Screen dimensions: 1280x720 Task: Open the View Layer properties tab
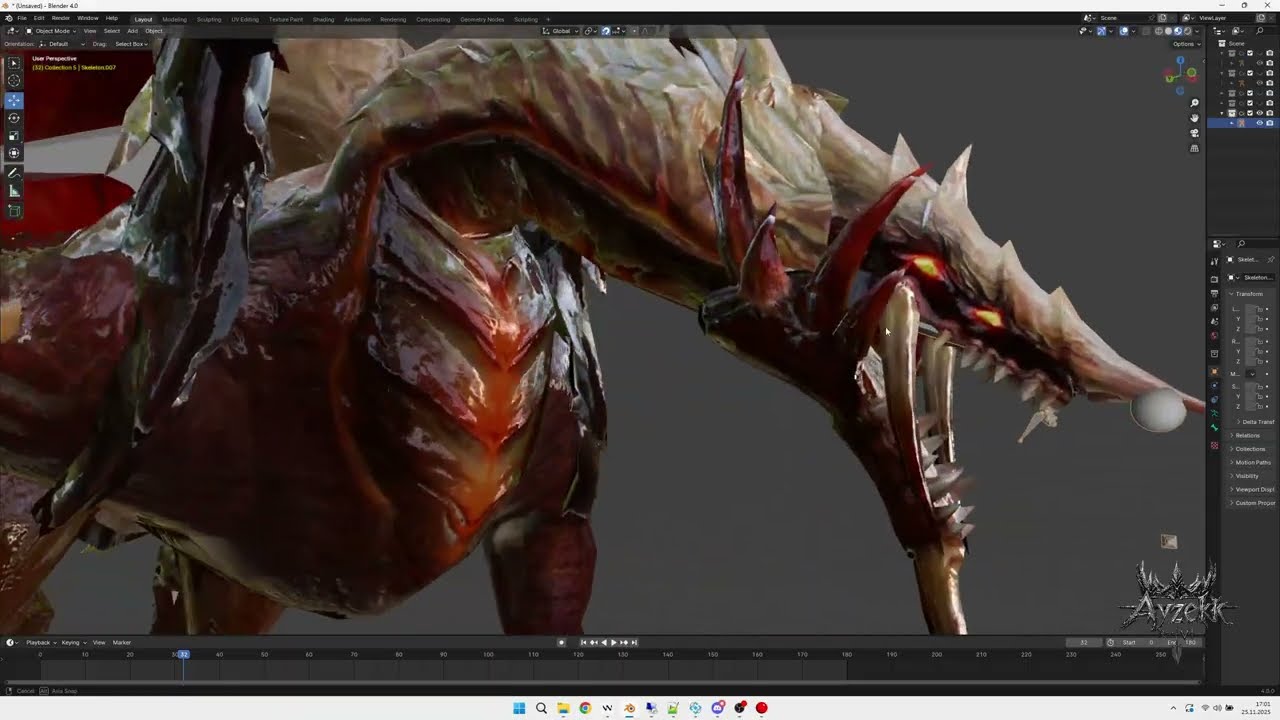click(x=1215, y=307)
